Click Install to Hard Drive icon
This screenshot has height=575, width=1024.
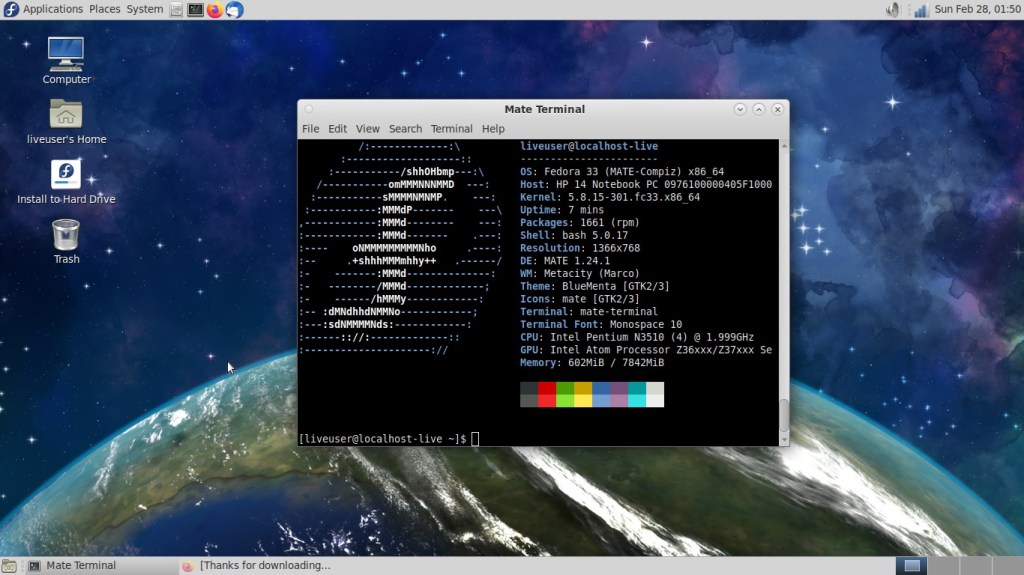pos(66,174)
